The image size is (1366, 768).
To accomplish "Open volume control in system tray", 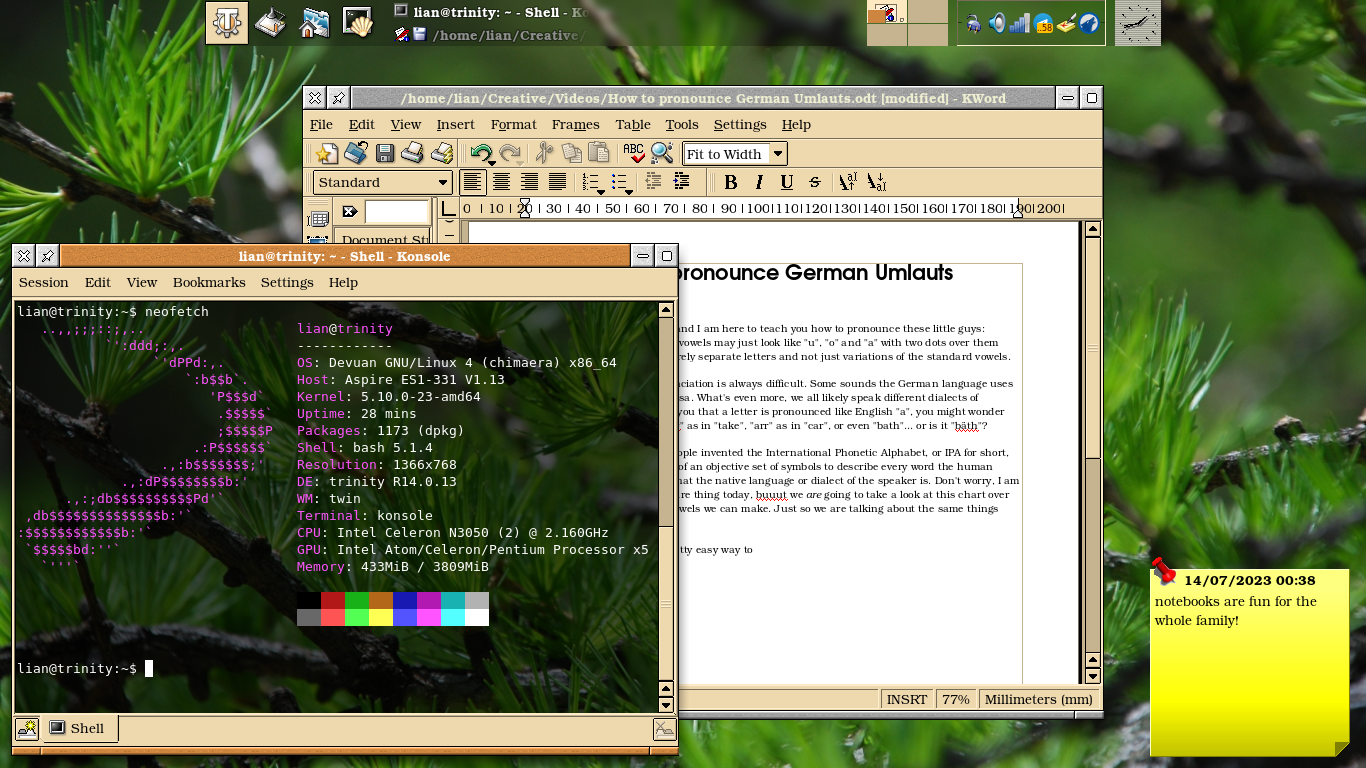I will pyautogui.click(x=997, y=22).
